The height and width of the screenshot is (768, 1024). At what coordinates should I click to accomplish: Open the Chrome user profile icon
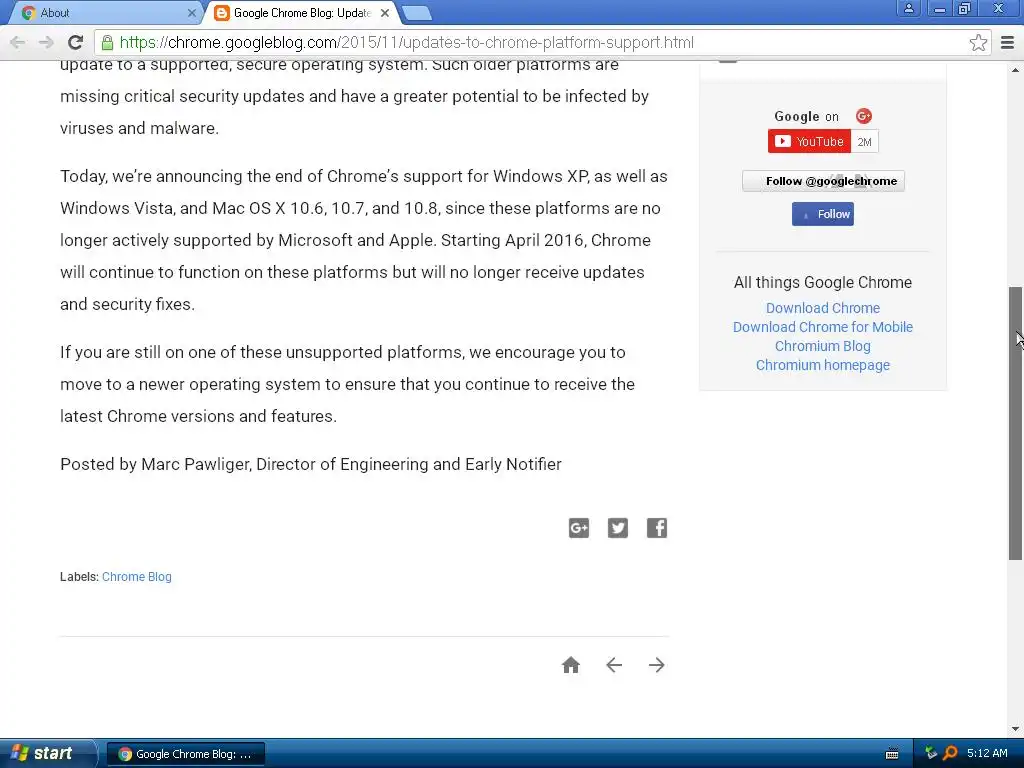pyautogui.click(x=908, y=8)
